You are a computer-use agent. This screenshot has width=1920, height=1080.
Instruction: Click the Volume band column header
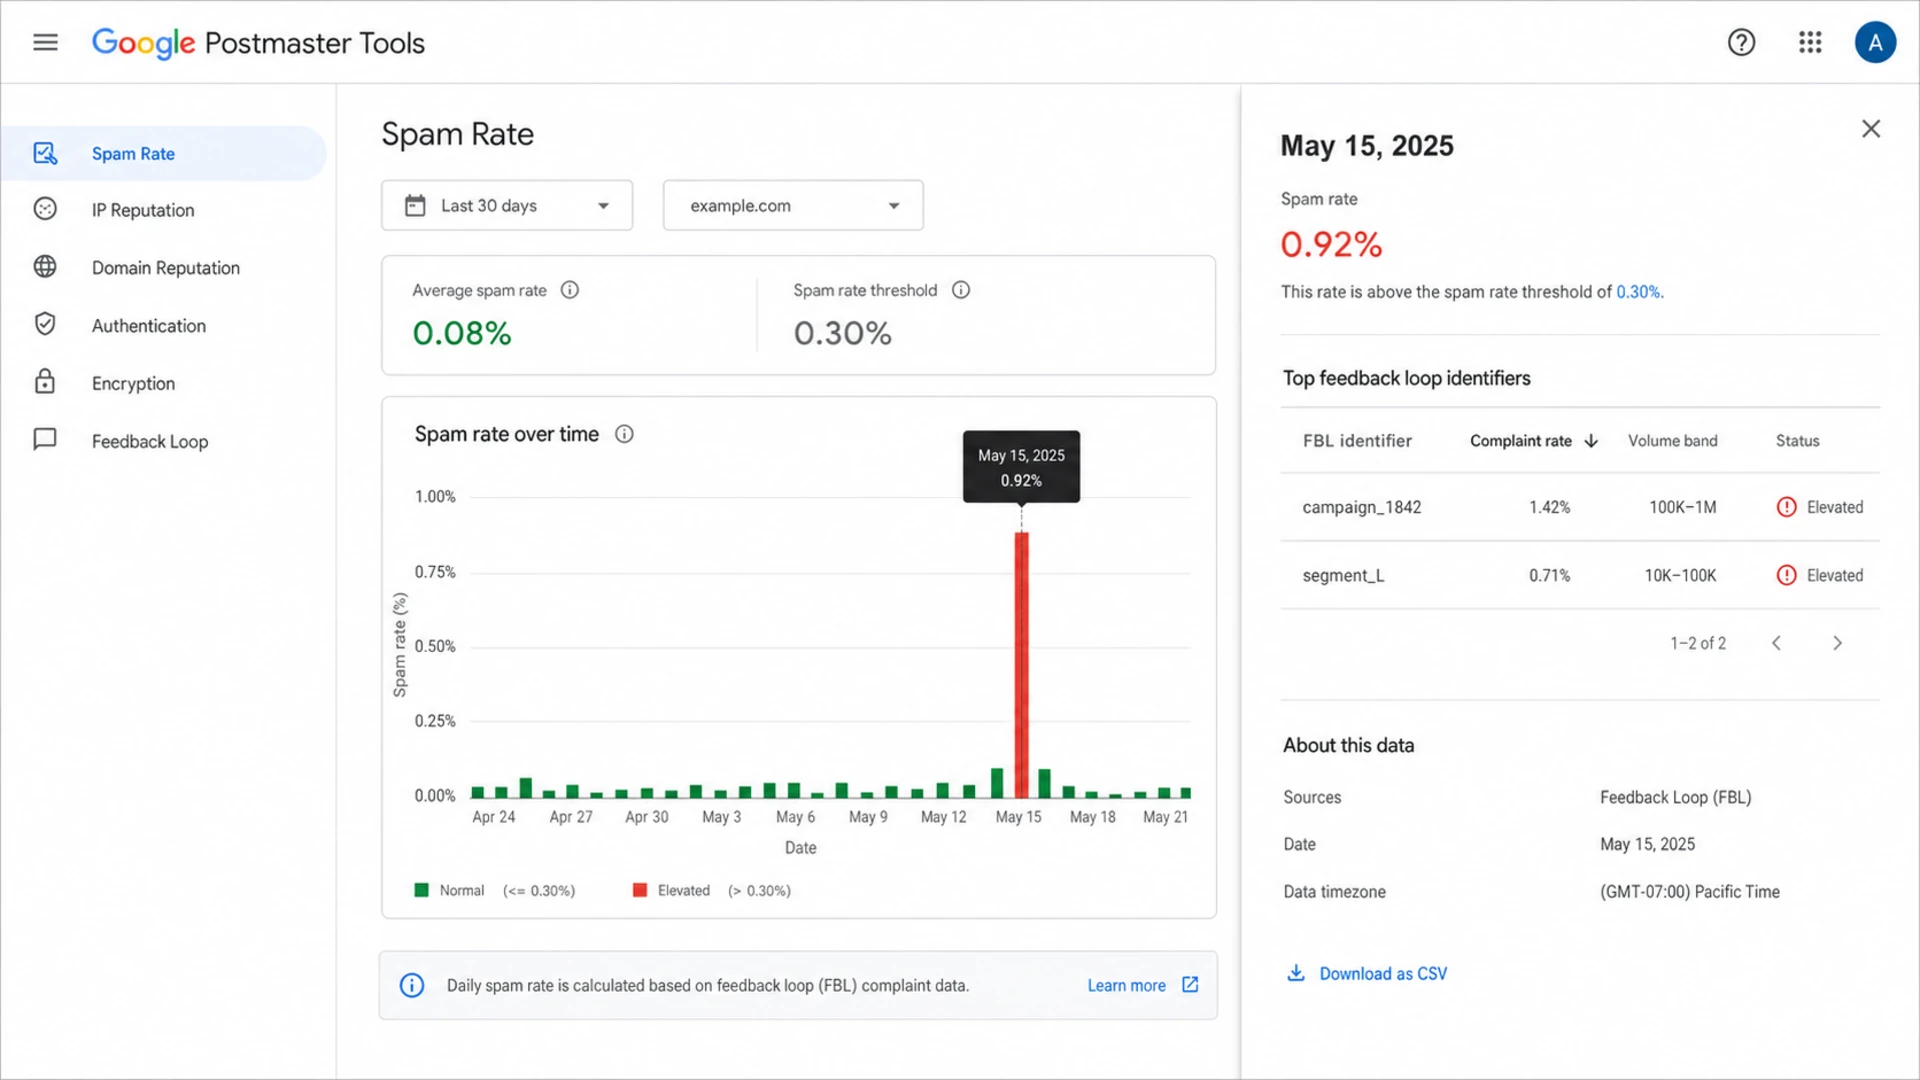[x=1672, y=441]
